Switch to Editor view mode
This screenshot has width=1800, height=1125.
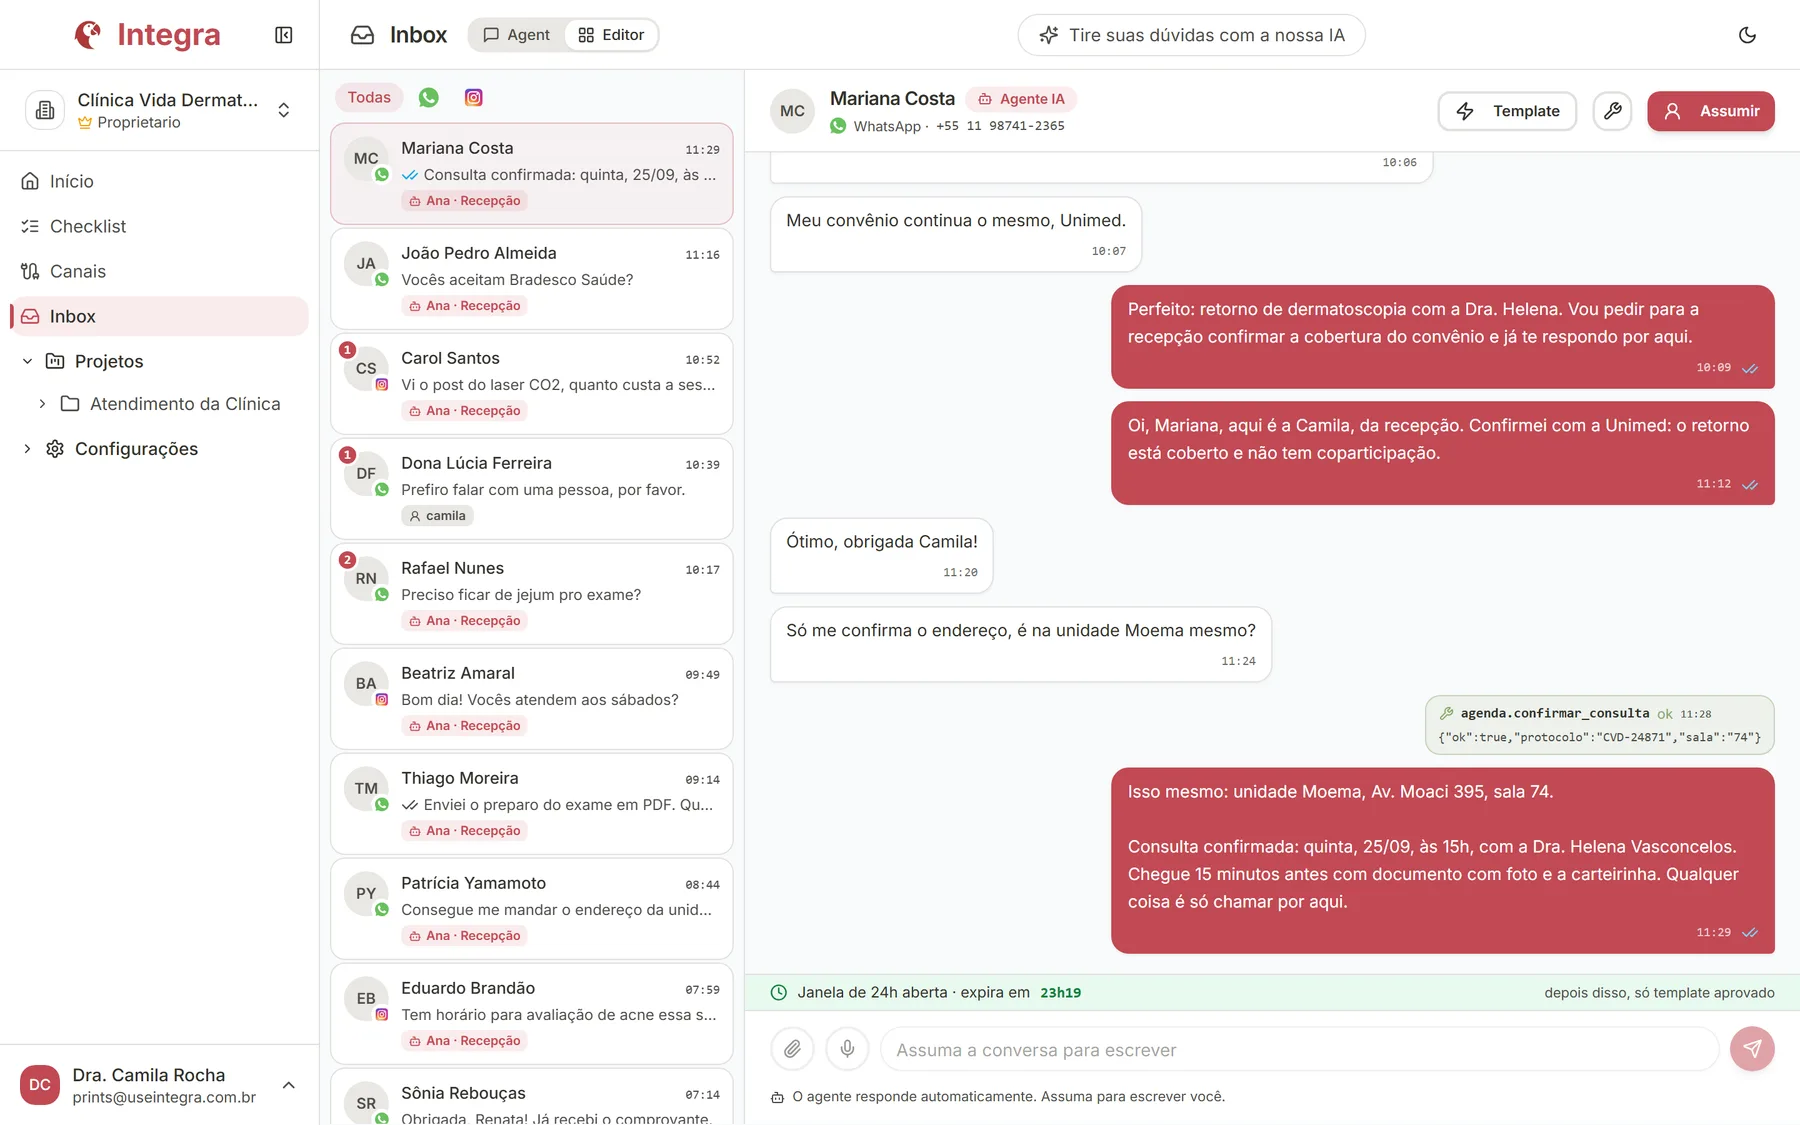coord(611,35)
